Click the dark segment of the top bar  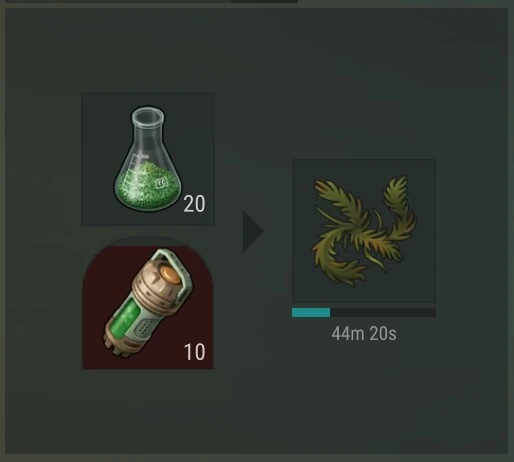tap(264, 1)
